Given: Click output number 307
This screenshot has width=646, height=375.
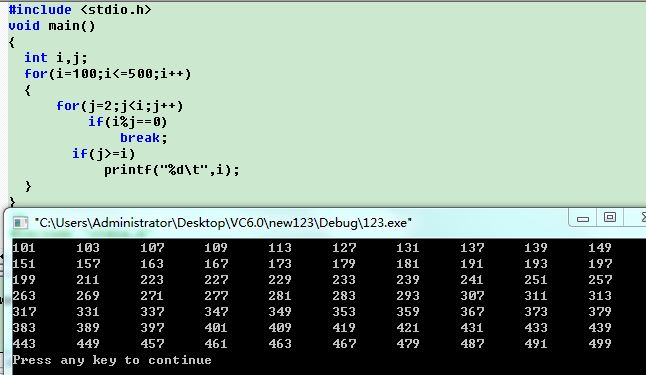Looking at the screenshot, I should click(x=472, y=296).
